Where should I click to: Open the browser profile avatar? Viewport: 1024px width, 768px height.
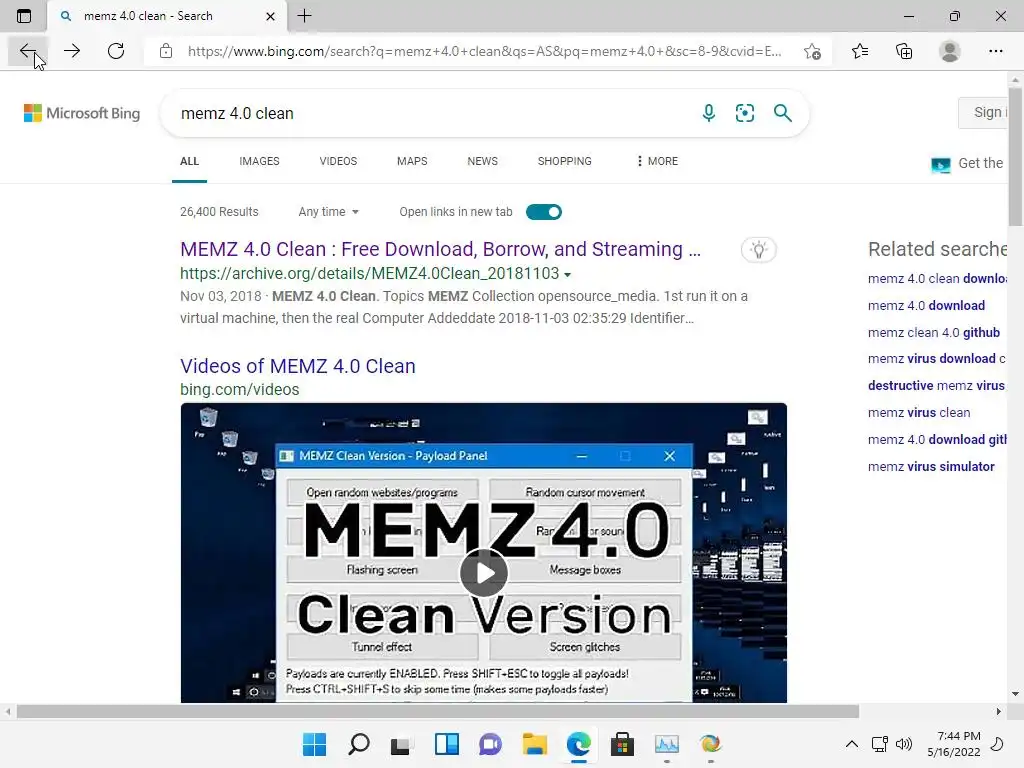pyautogui.click(x=950, y=51)
